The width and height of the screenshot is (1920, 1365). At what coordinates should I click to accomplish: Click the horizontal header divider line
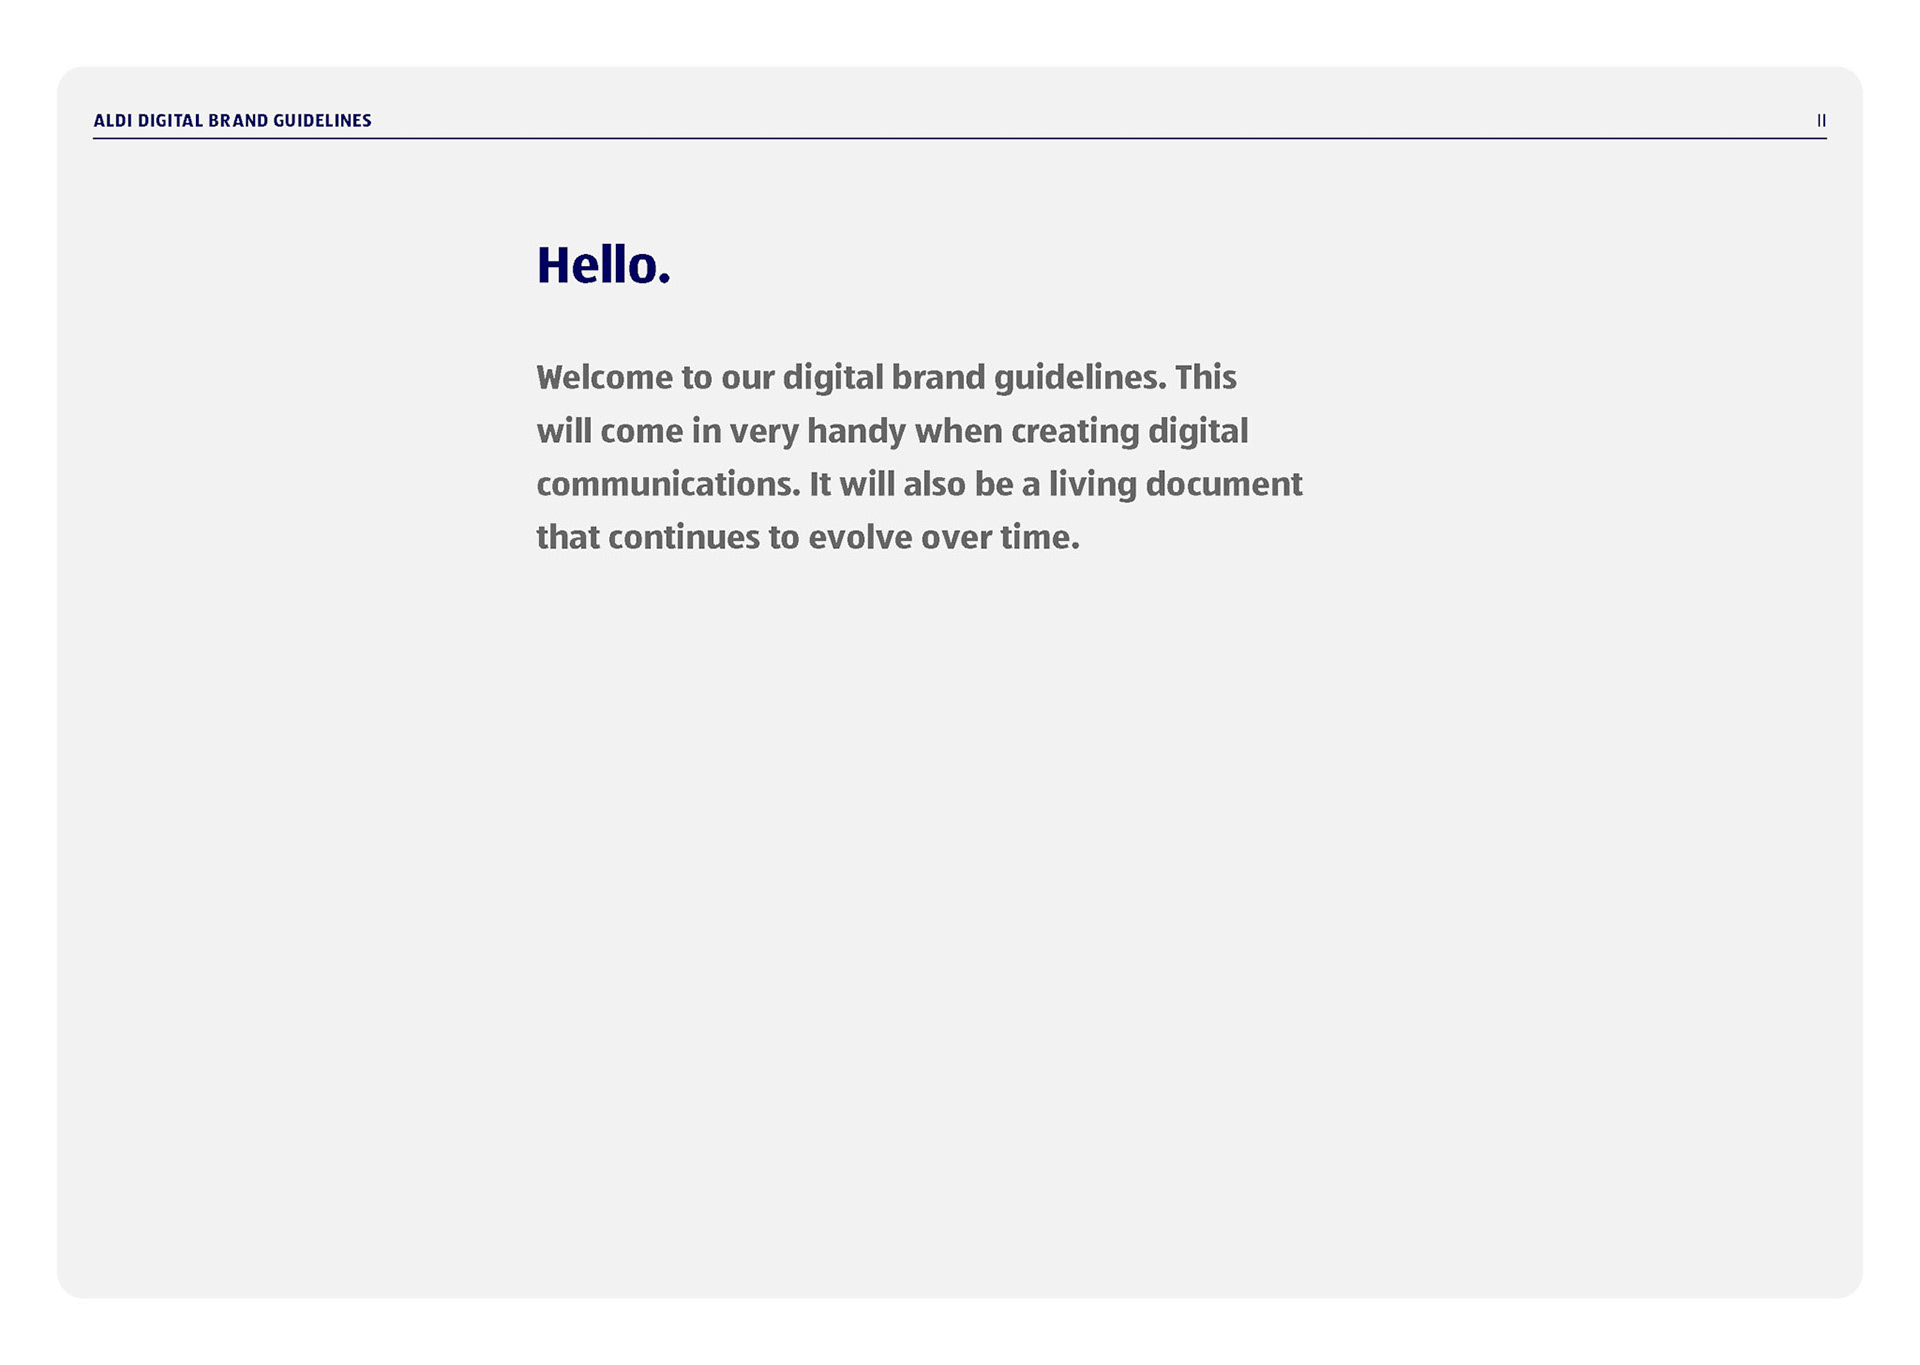tap(960, 138)
